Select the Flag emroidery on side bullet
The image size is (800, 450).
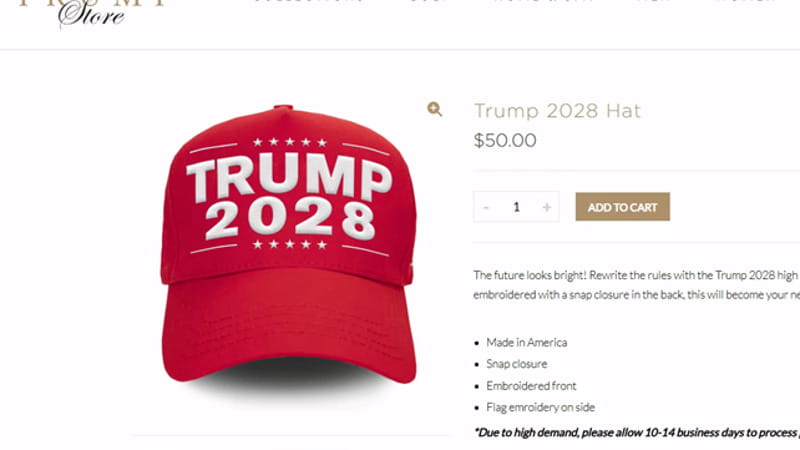(x=540, y=407)
